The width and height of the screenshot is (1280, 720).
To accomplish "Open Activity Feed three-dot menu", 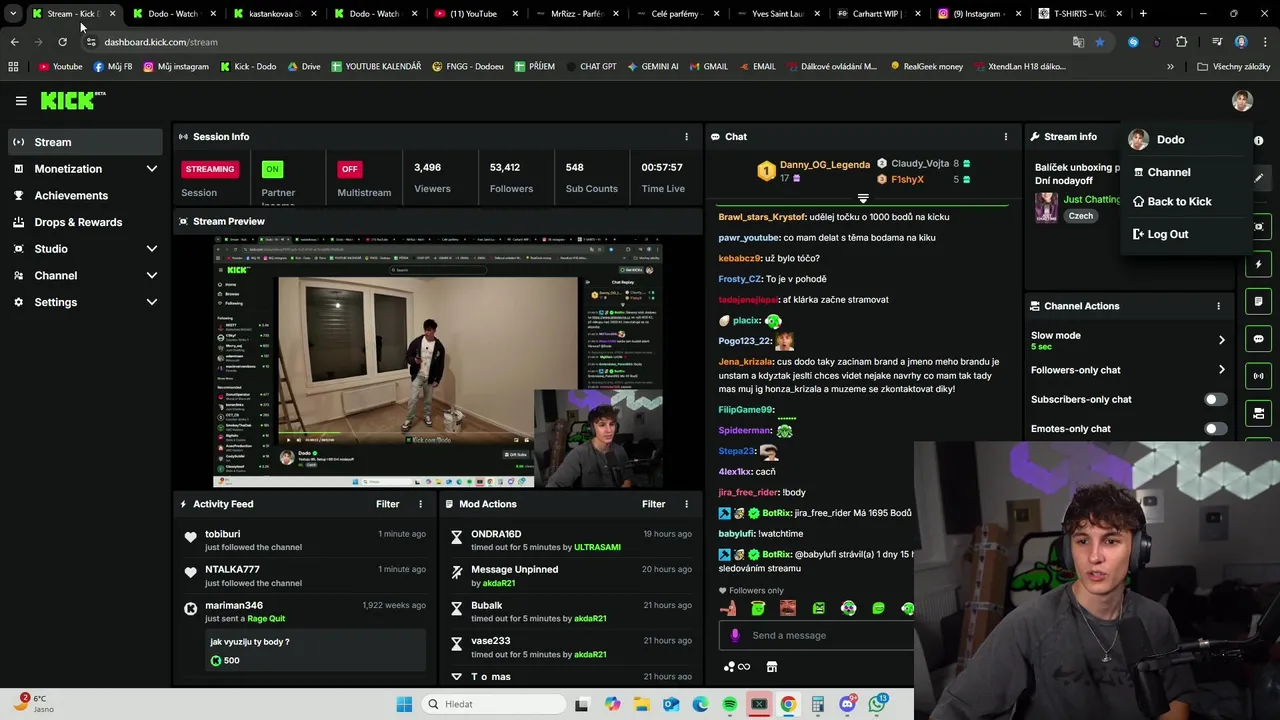I will coord(420,504).
